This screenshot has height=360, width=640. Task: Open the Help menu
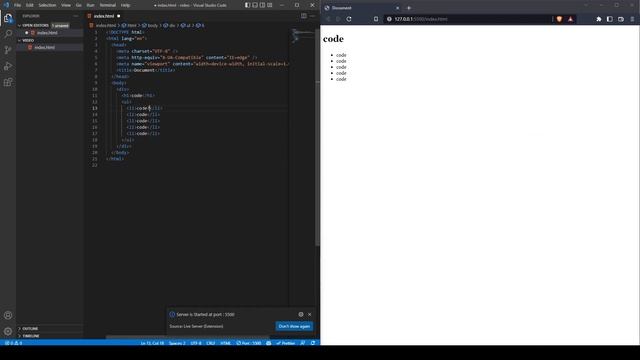125,5
